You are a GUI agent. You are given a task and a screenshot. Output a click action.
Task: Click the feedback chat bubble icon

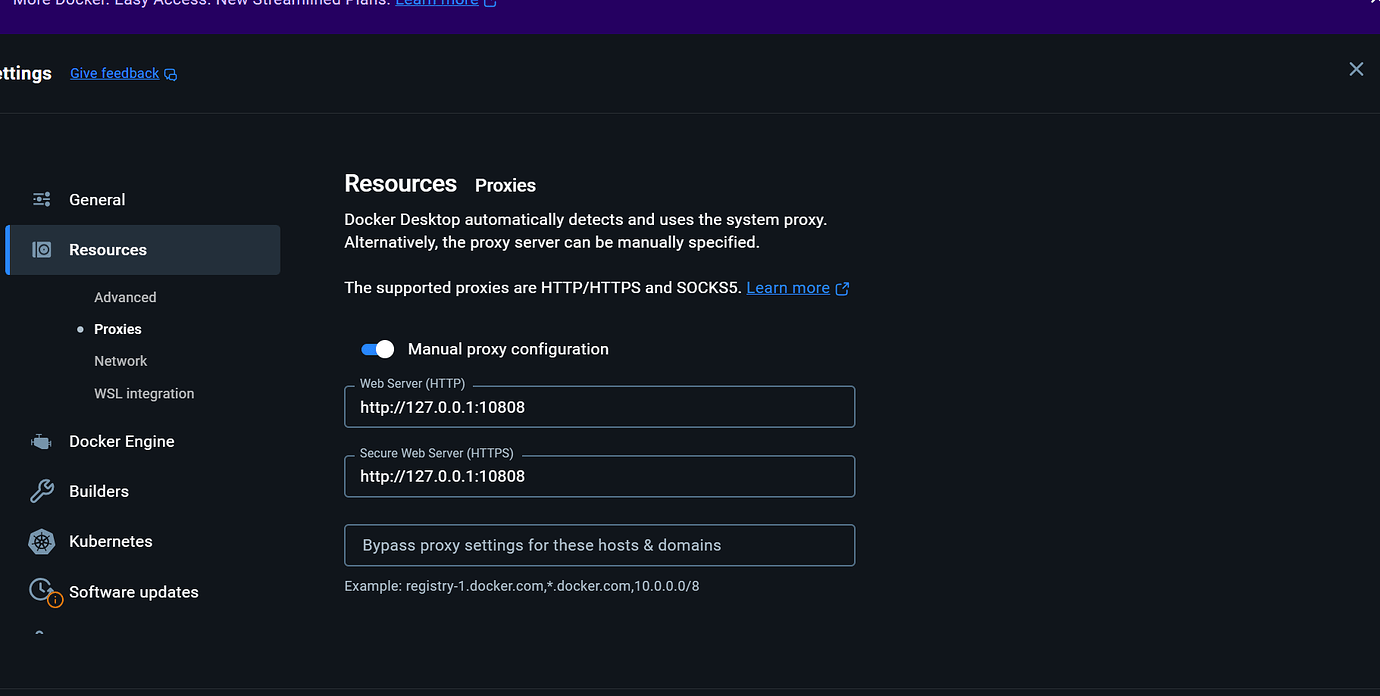tap(171, 74)
